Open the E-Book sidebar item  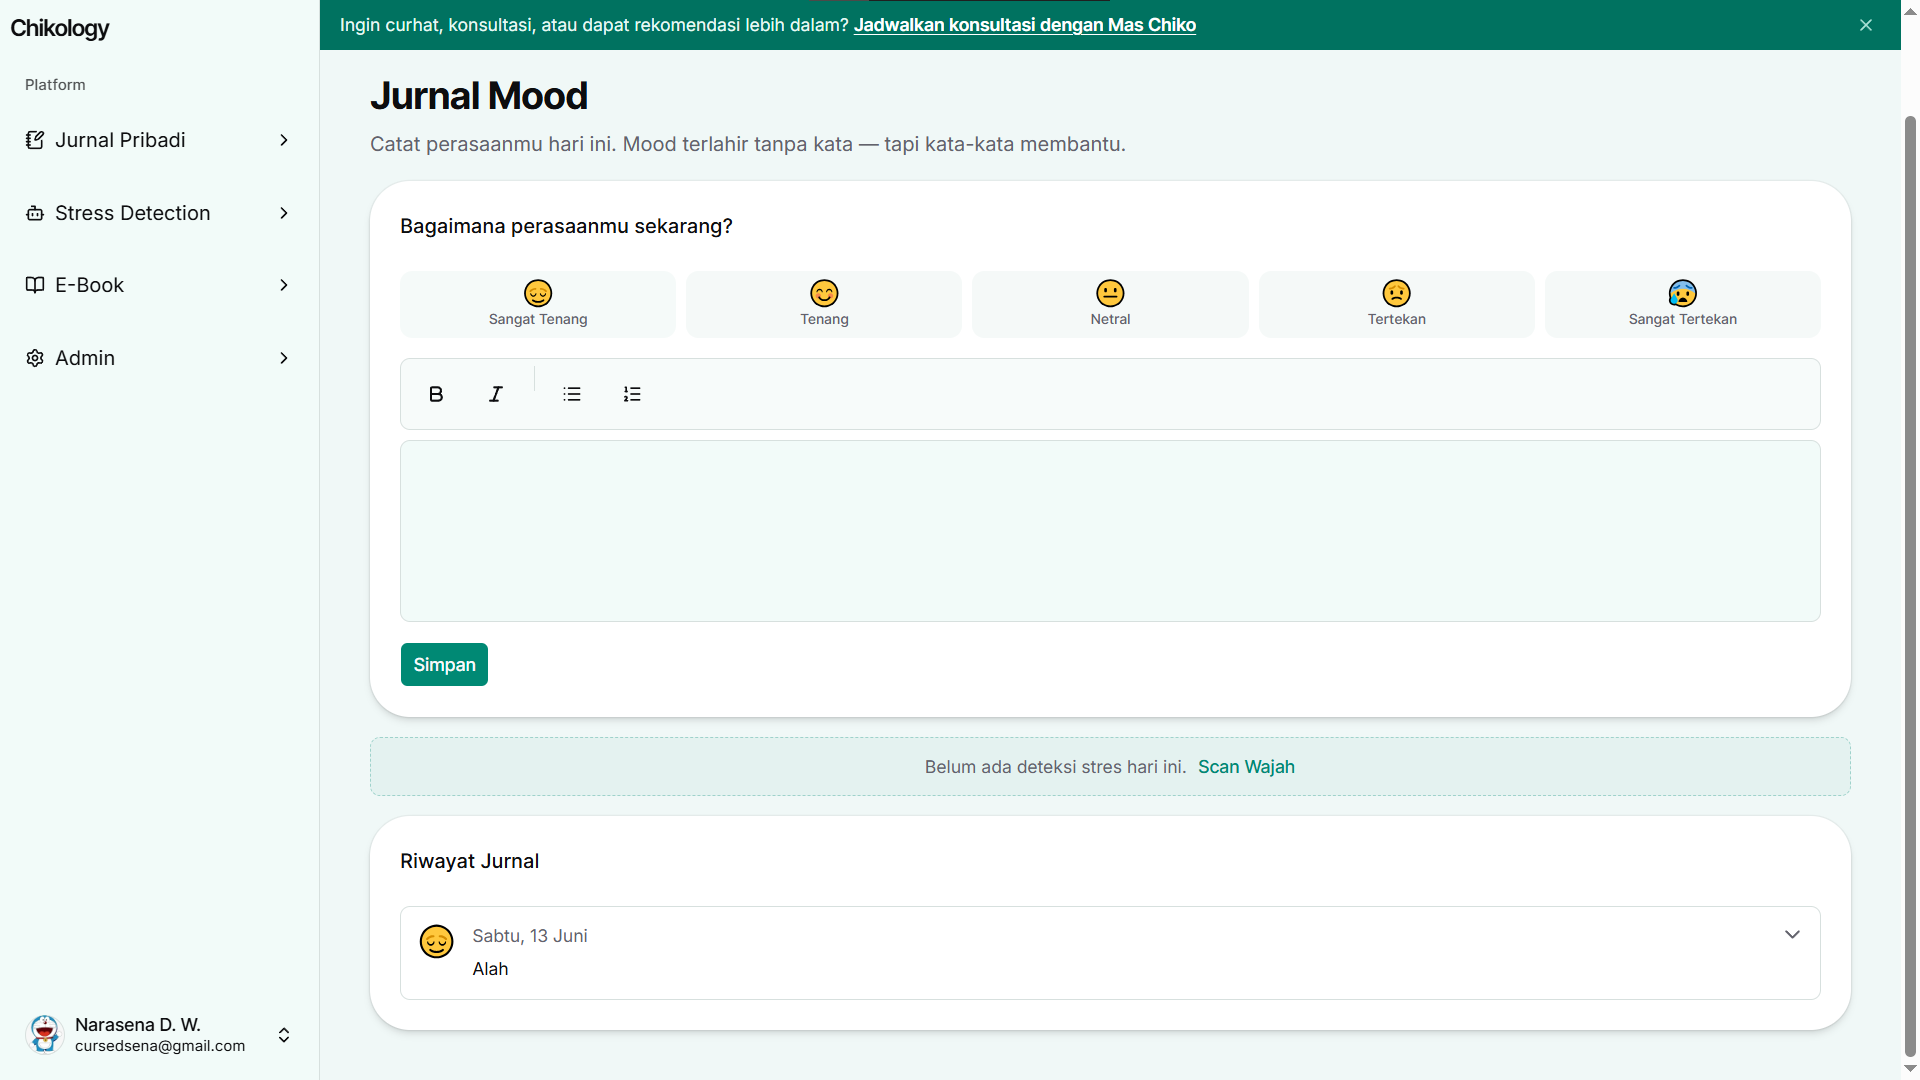159,285
